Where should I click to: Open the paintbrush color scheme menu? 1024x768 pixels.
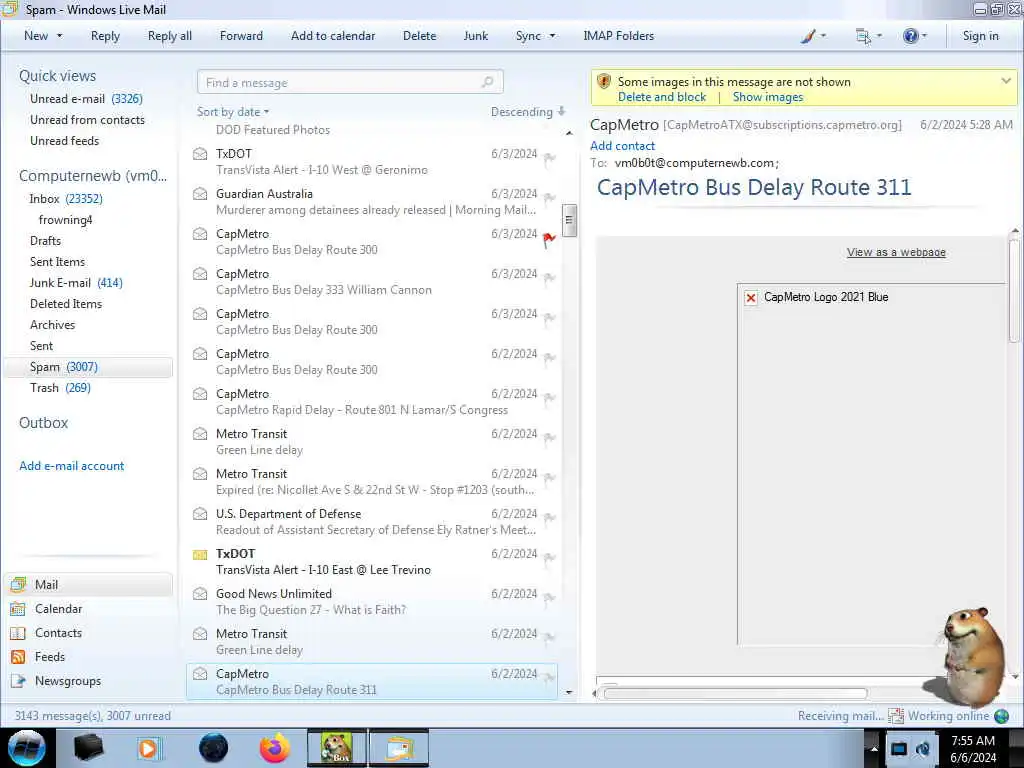813,36
